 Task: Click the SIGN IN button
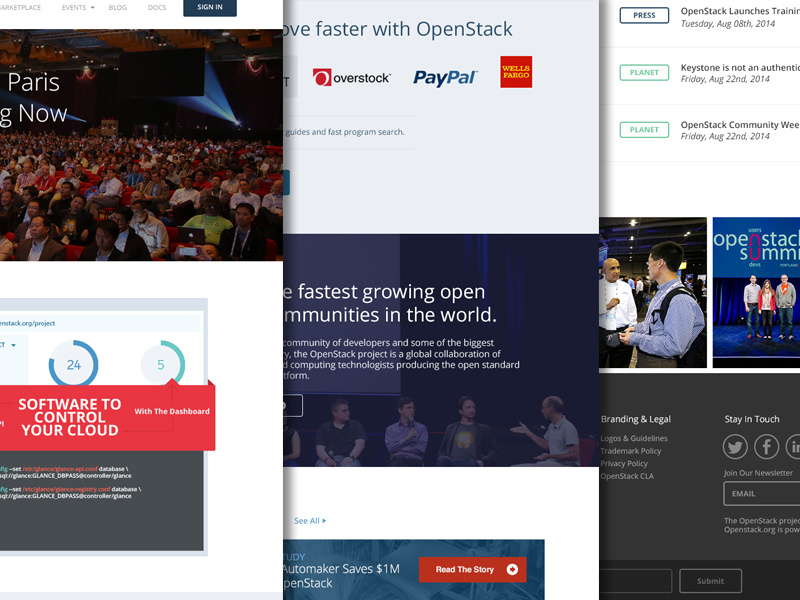210,7
